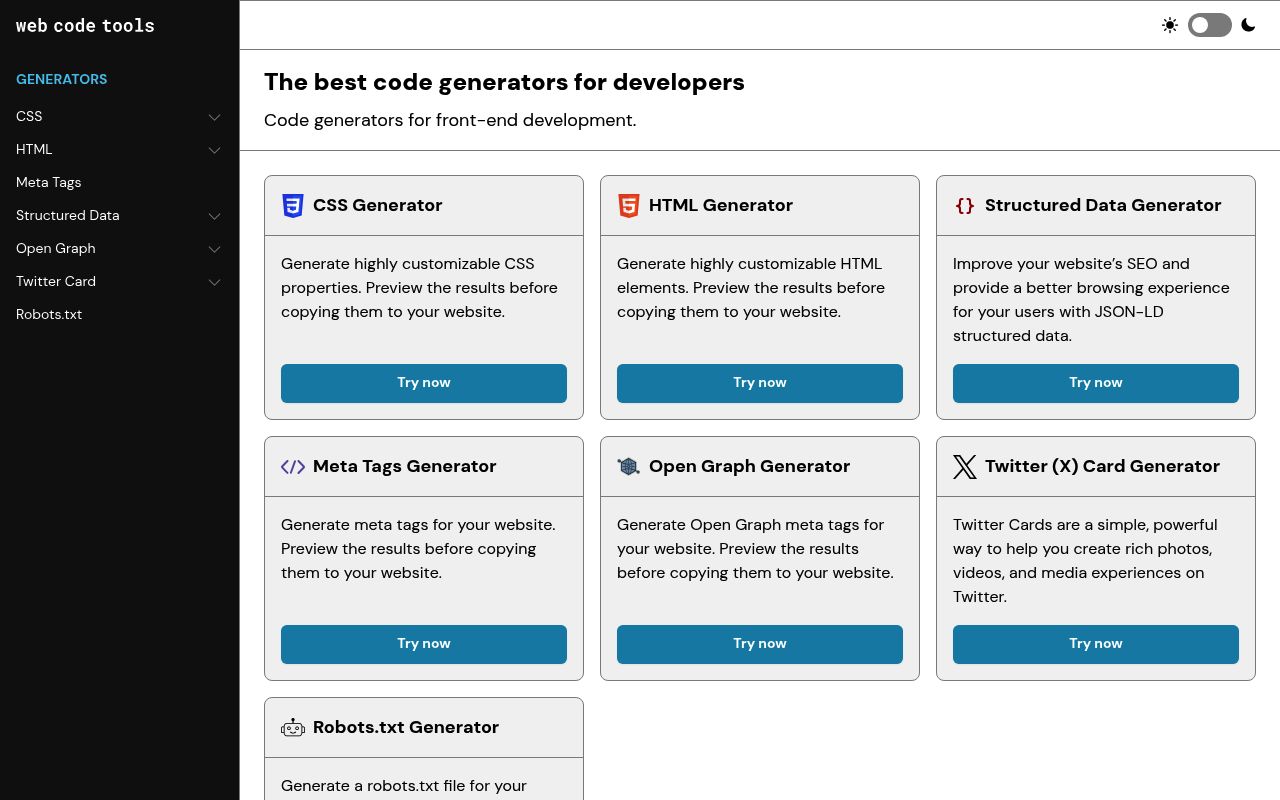This screenshot has height=800, width=1280.
Task: Click Try now under CSS Generator
Action: [x=423, y=383]
